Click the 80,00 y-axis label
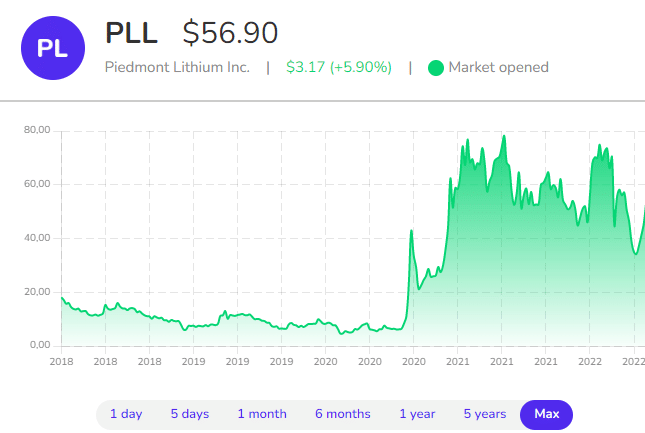This screenshot has height=433, width=645. point(37,130)
